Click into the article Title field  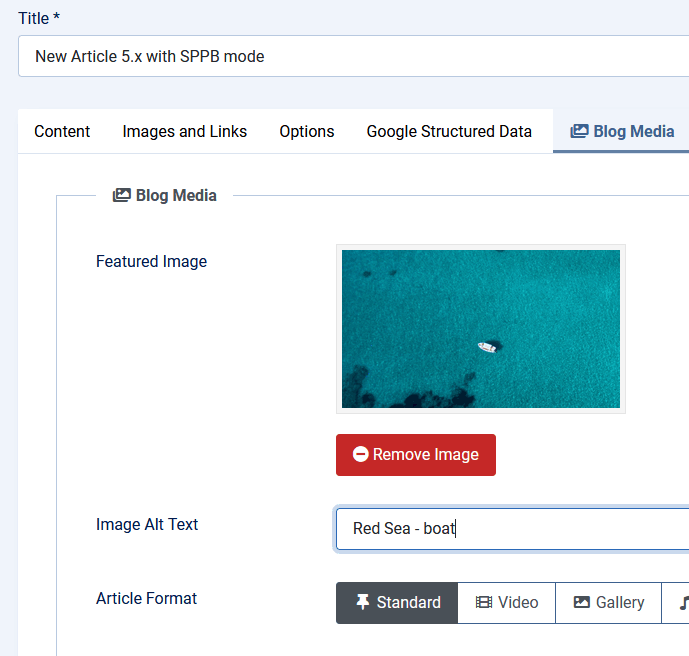pos(350,56)
